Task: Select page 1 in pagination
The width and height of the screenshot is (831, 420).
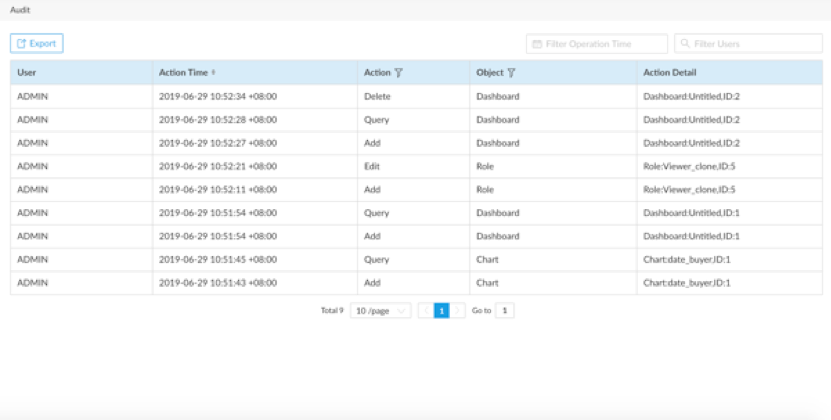Action: 441,311
